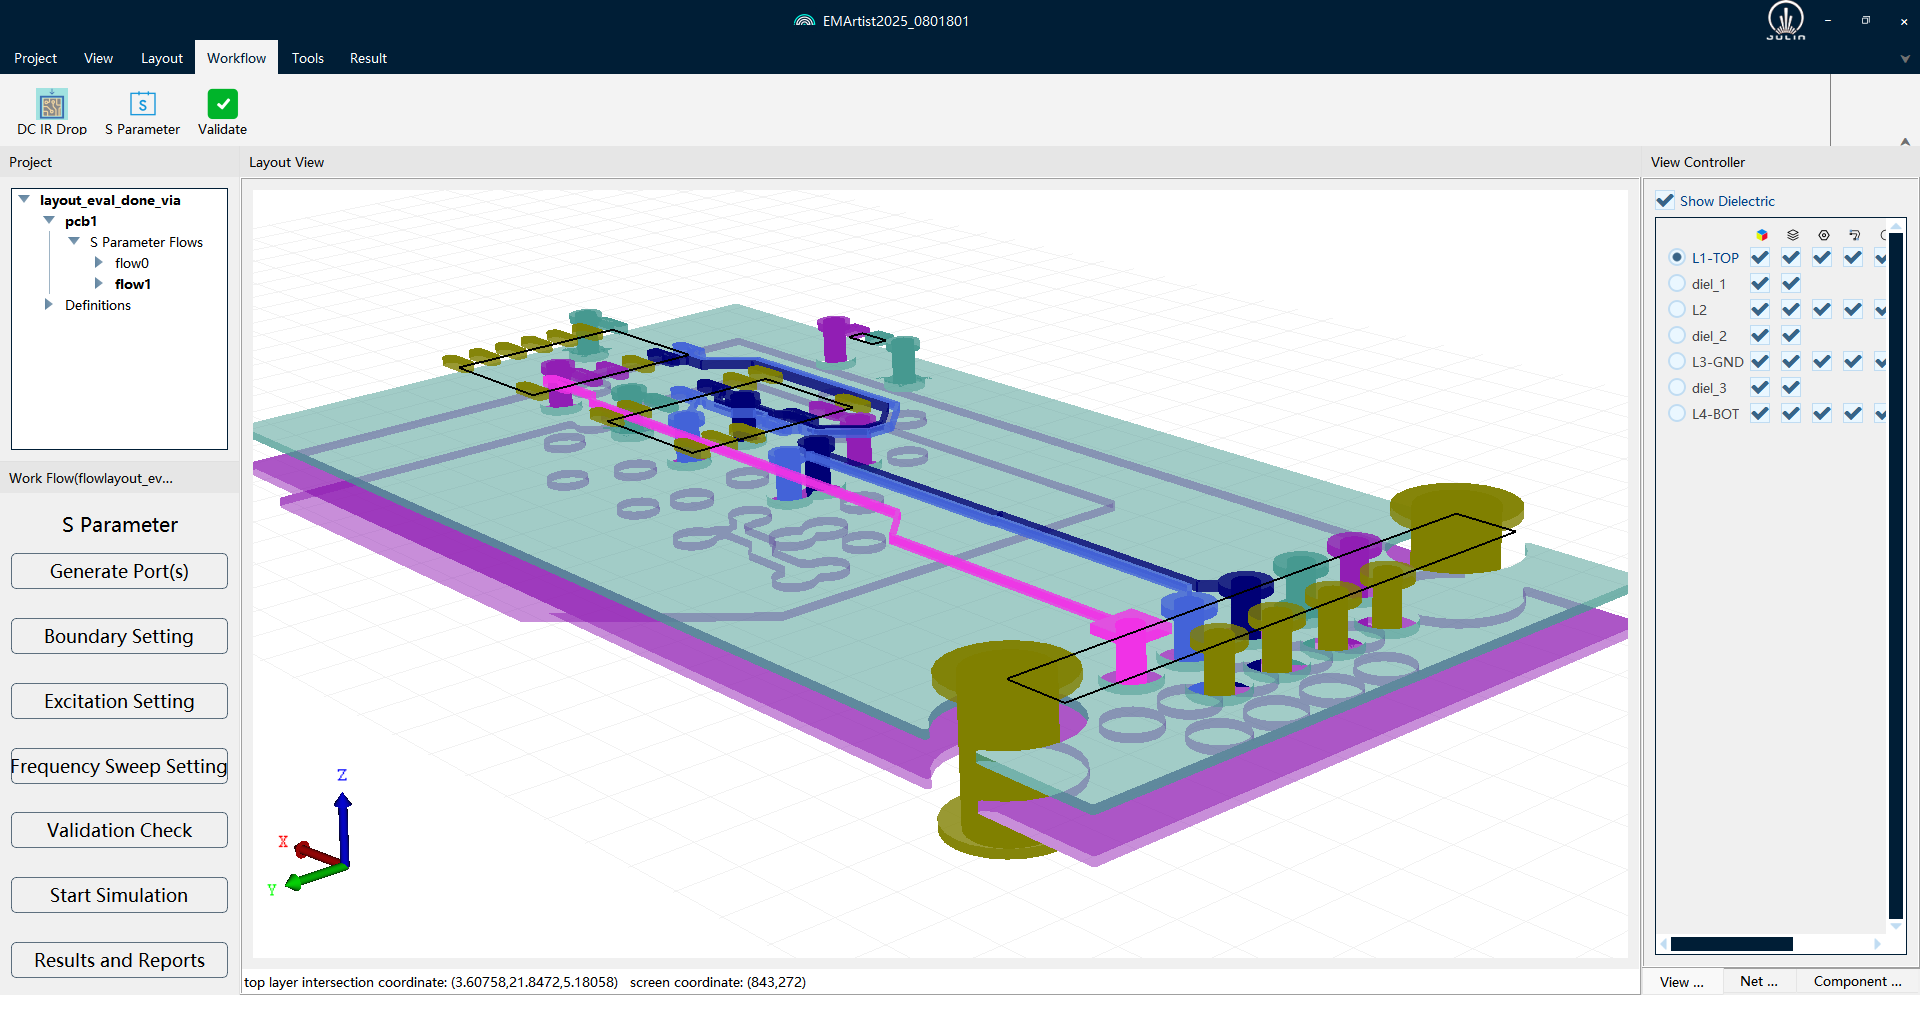This screenshot has height=1020, width=1920.
Task: Select the L3-GND layer radio button
Action: [x=1677, y=362]
